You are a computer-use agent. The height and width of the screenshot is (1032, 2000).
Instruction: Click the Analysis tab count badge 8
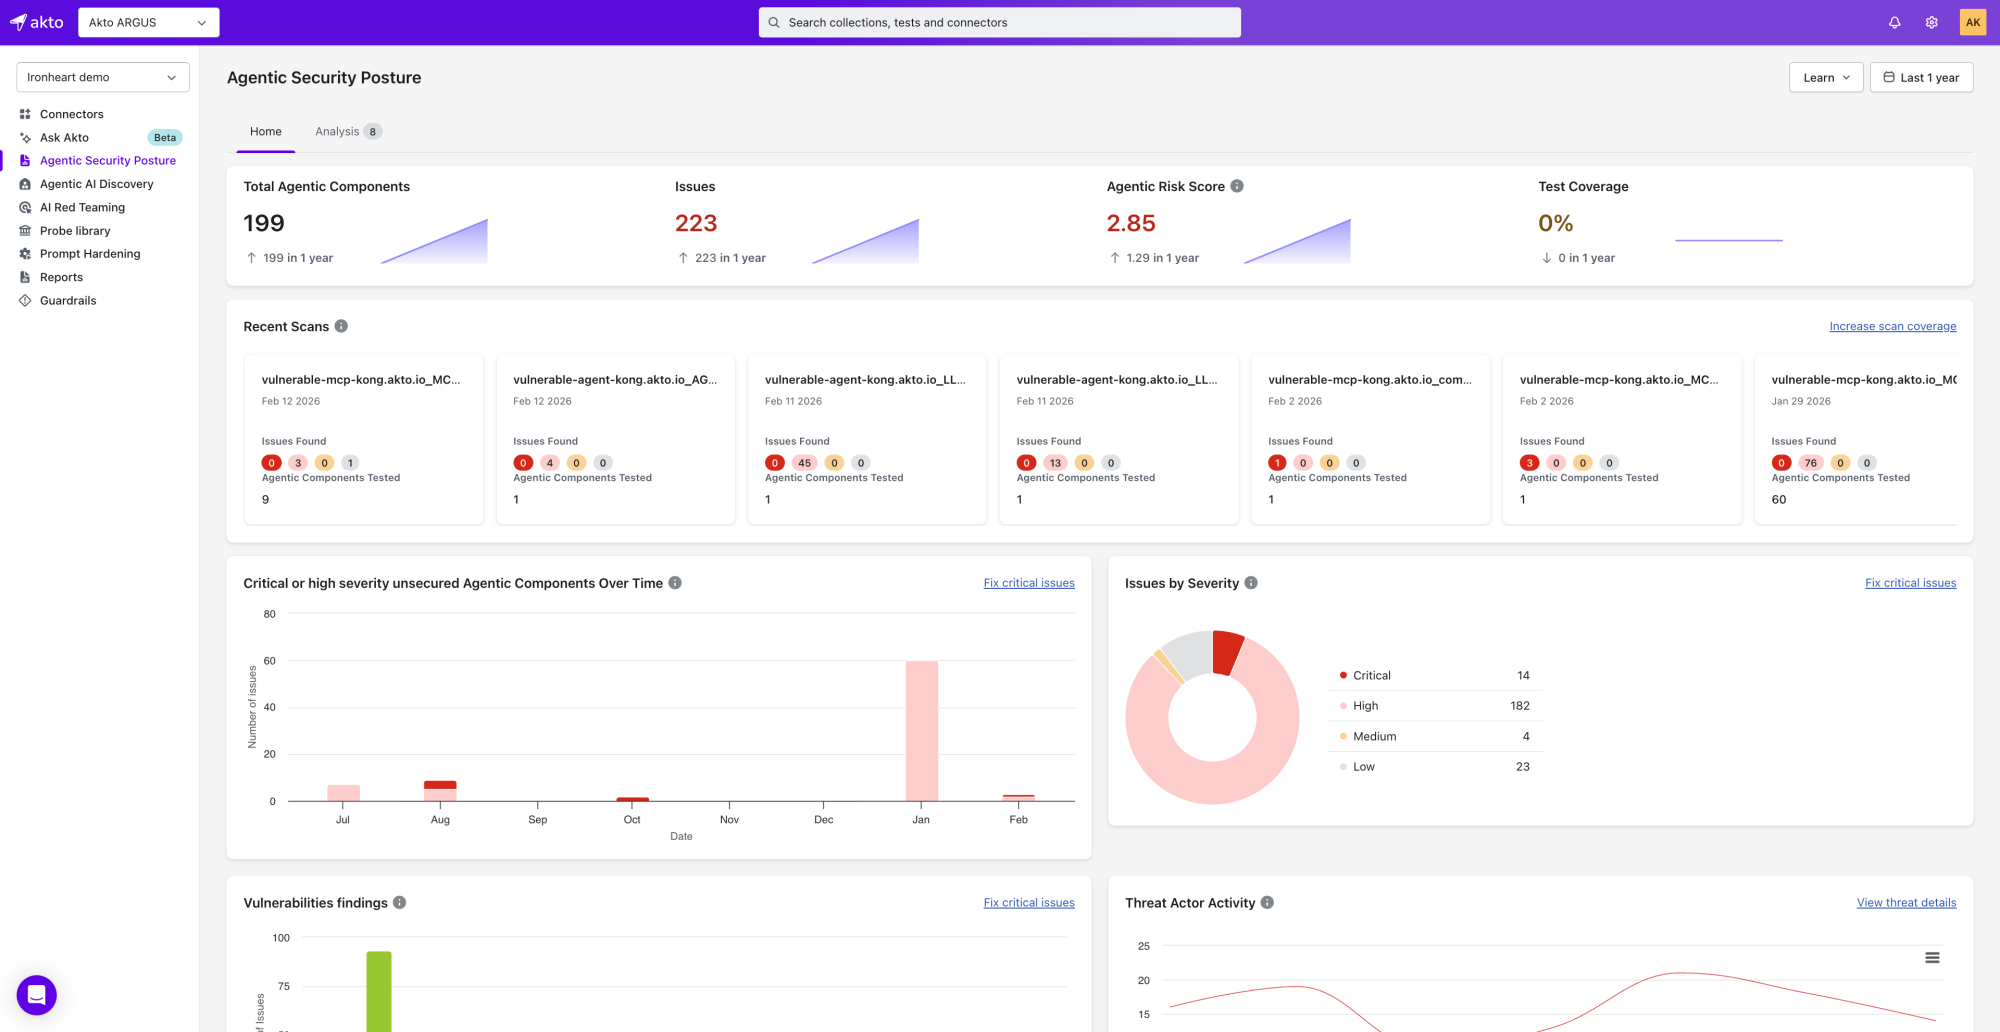point(373,131)
